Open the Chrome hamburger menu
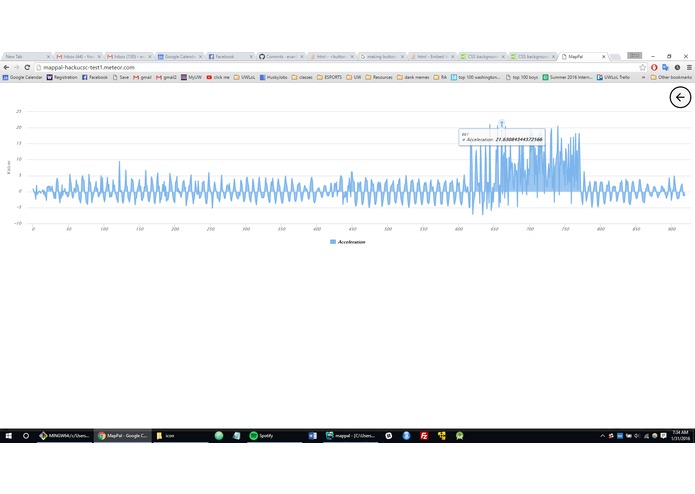The width and height of the screenshot is (695, 494). click(689, 67)
